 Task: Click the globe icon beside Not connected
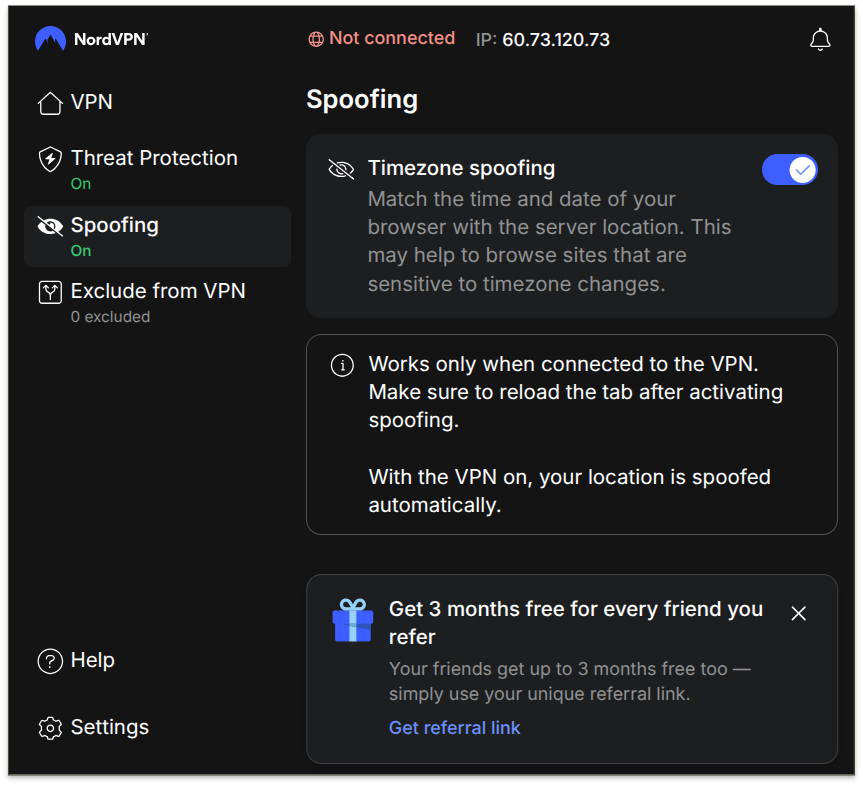coord(316,39)
